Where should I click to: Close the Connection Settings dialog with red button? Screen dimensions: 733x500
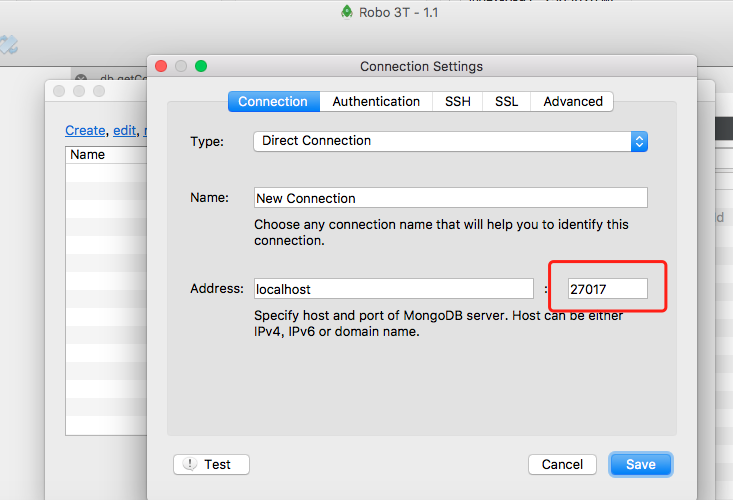click(161, 66)
